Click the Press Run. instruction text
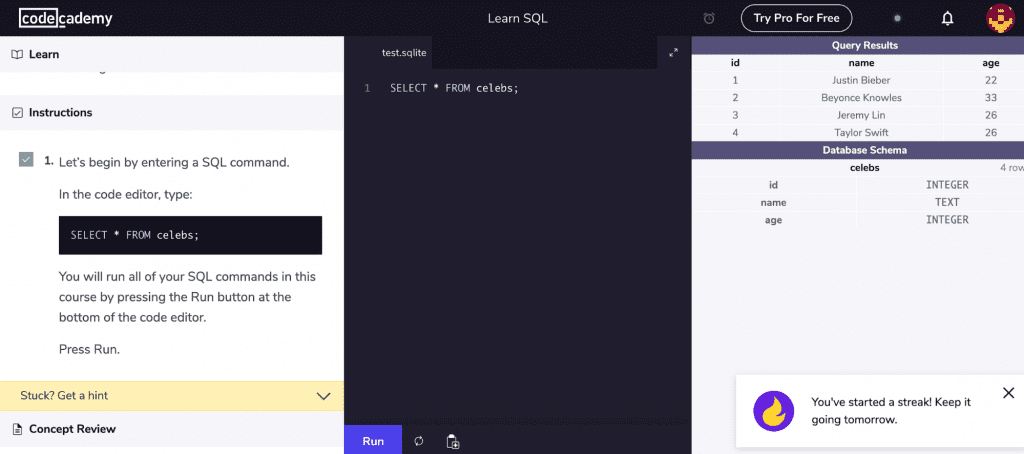The image size is (1024, 454). [89, 349]
